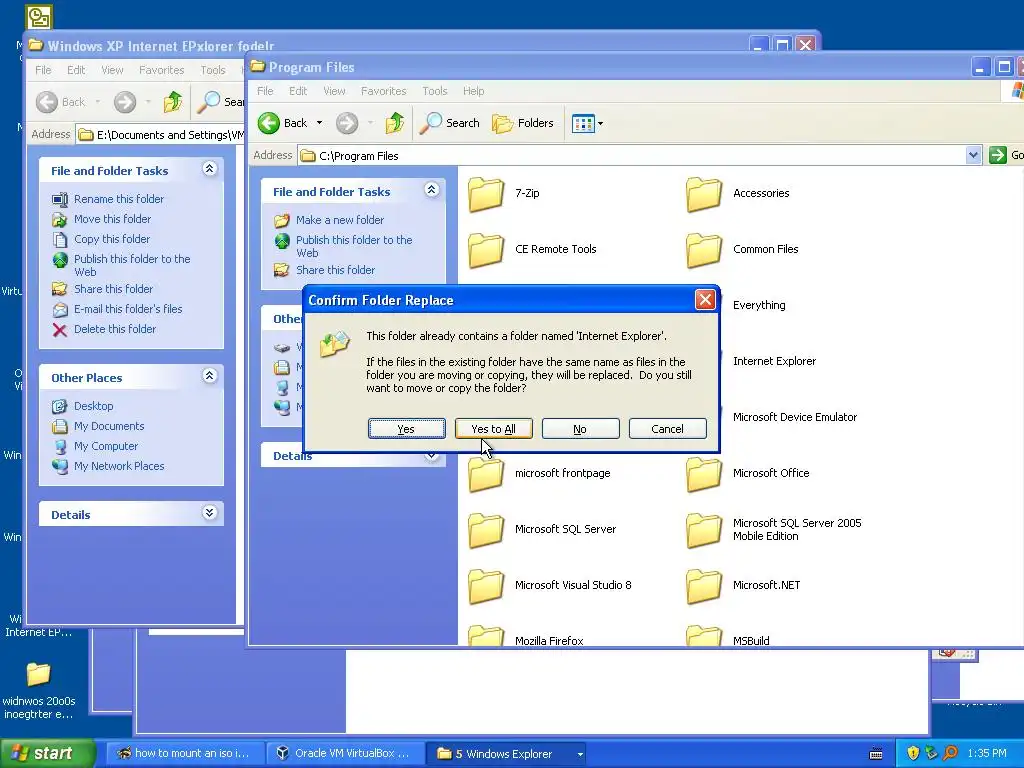Viewport: 1024px width, 768px height.
Task: Select the CE Remote Tools folder
Action: [x=532, y=249]
